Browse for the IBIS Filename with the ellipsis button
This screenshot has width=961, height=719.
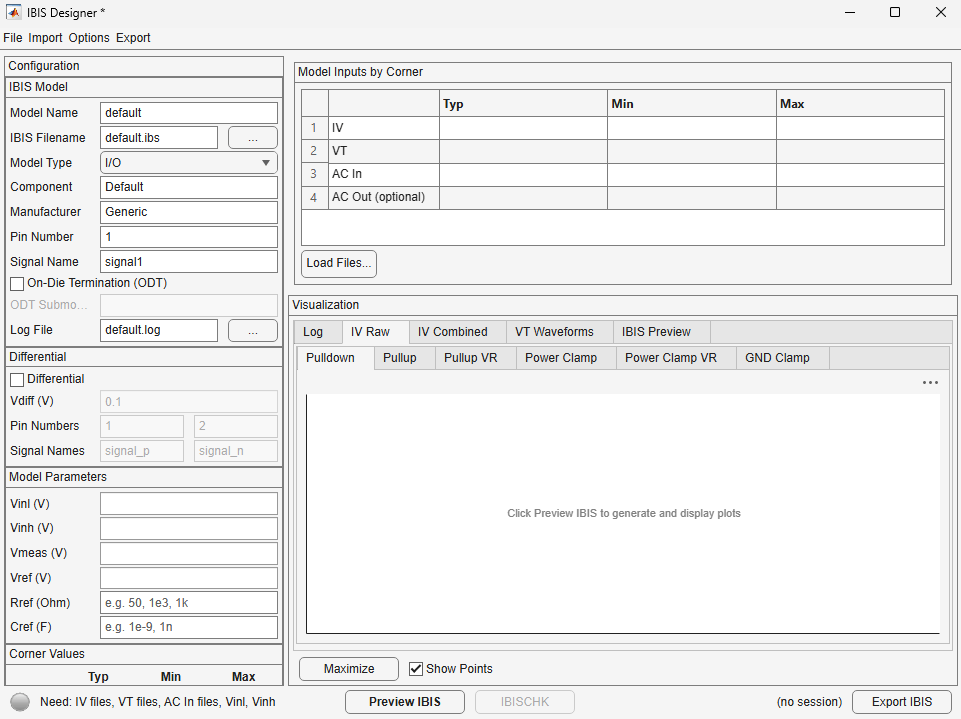tap(253, 138)
